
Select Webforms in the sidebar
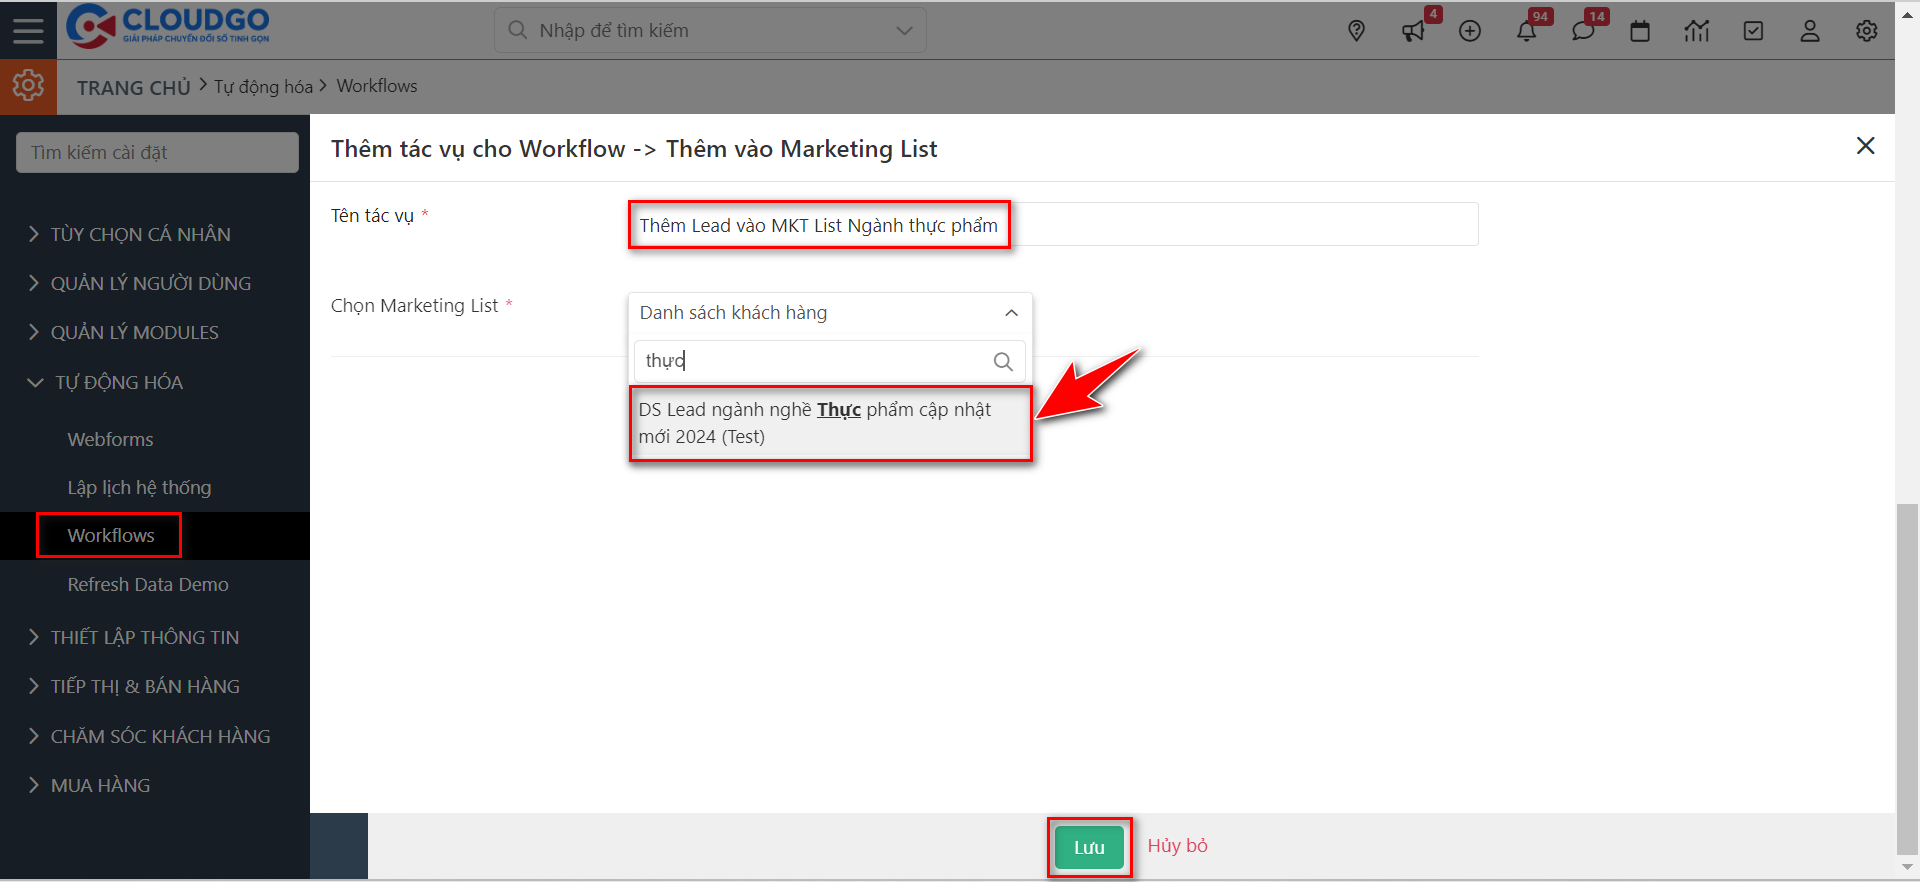click(110, 439)
